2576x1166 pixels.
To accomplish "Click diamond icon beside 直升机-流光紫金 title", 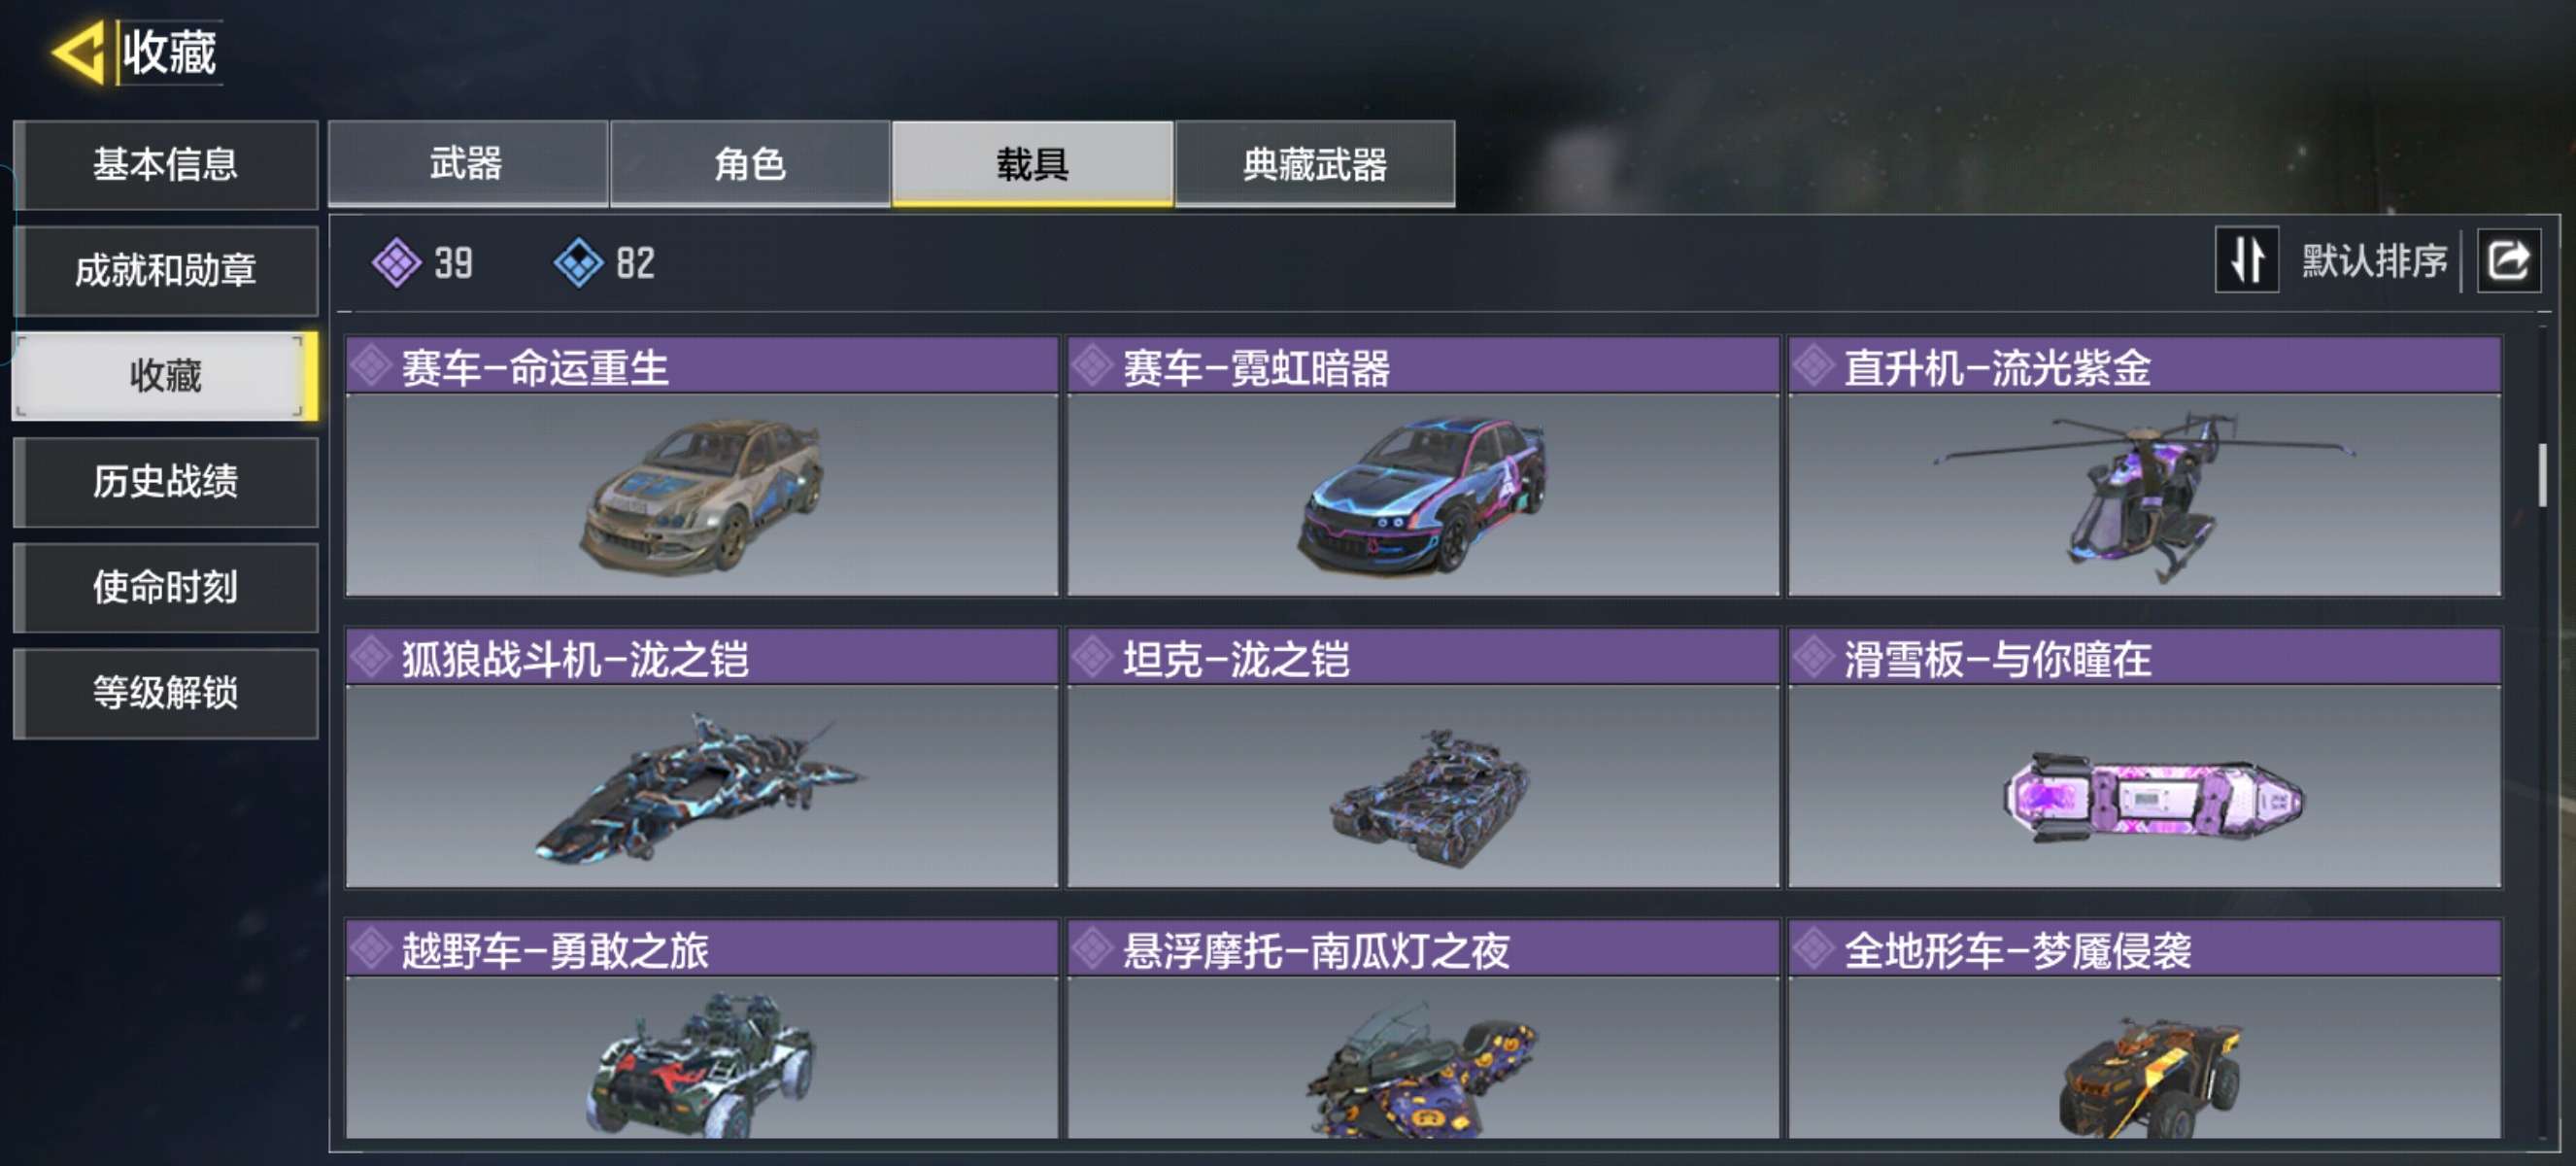I will click(x=1813, y=366).
